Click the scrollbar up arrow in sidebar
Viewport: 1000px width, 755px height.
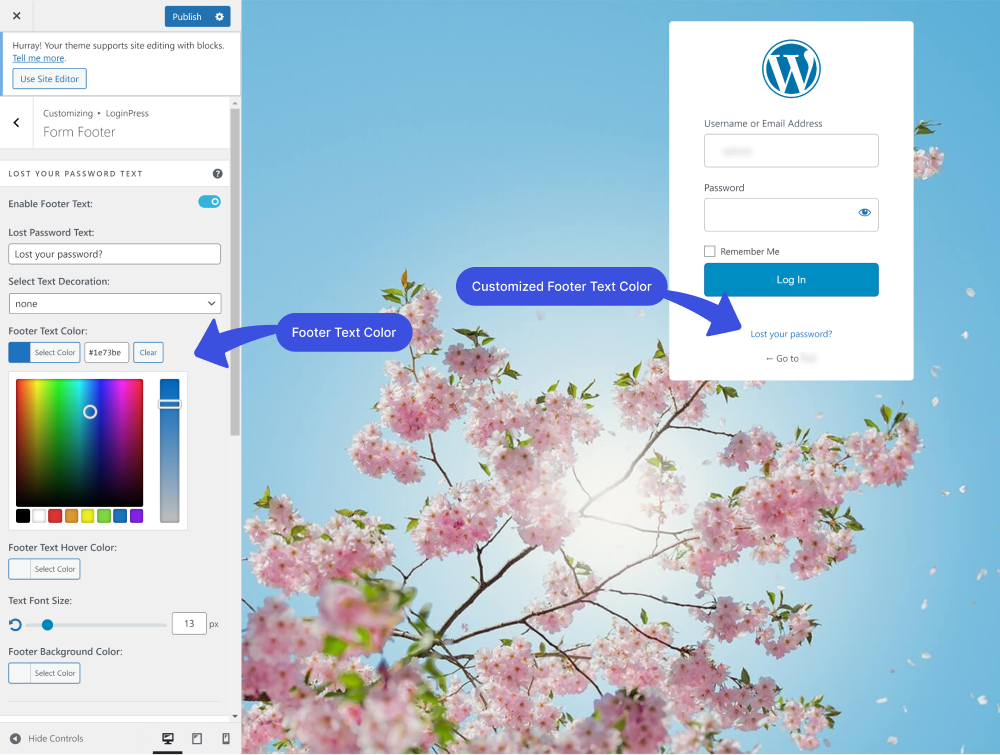[235, 103]
